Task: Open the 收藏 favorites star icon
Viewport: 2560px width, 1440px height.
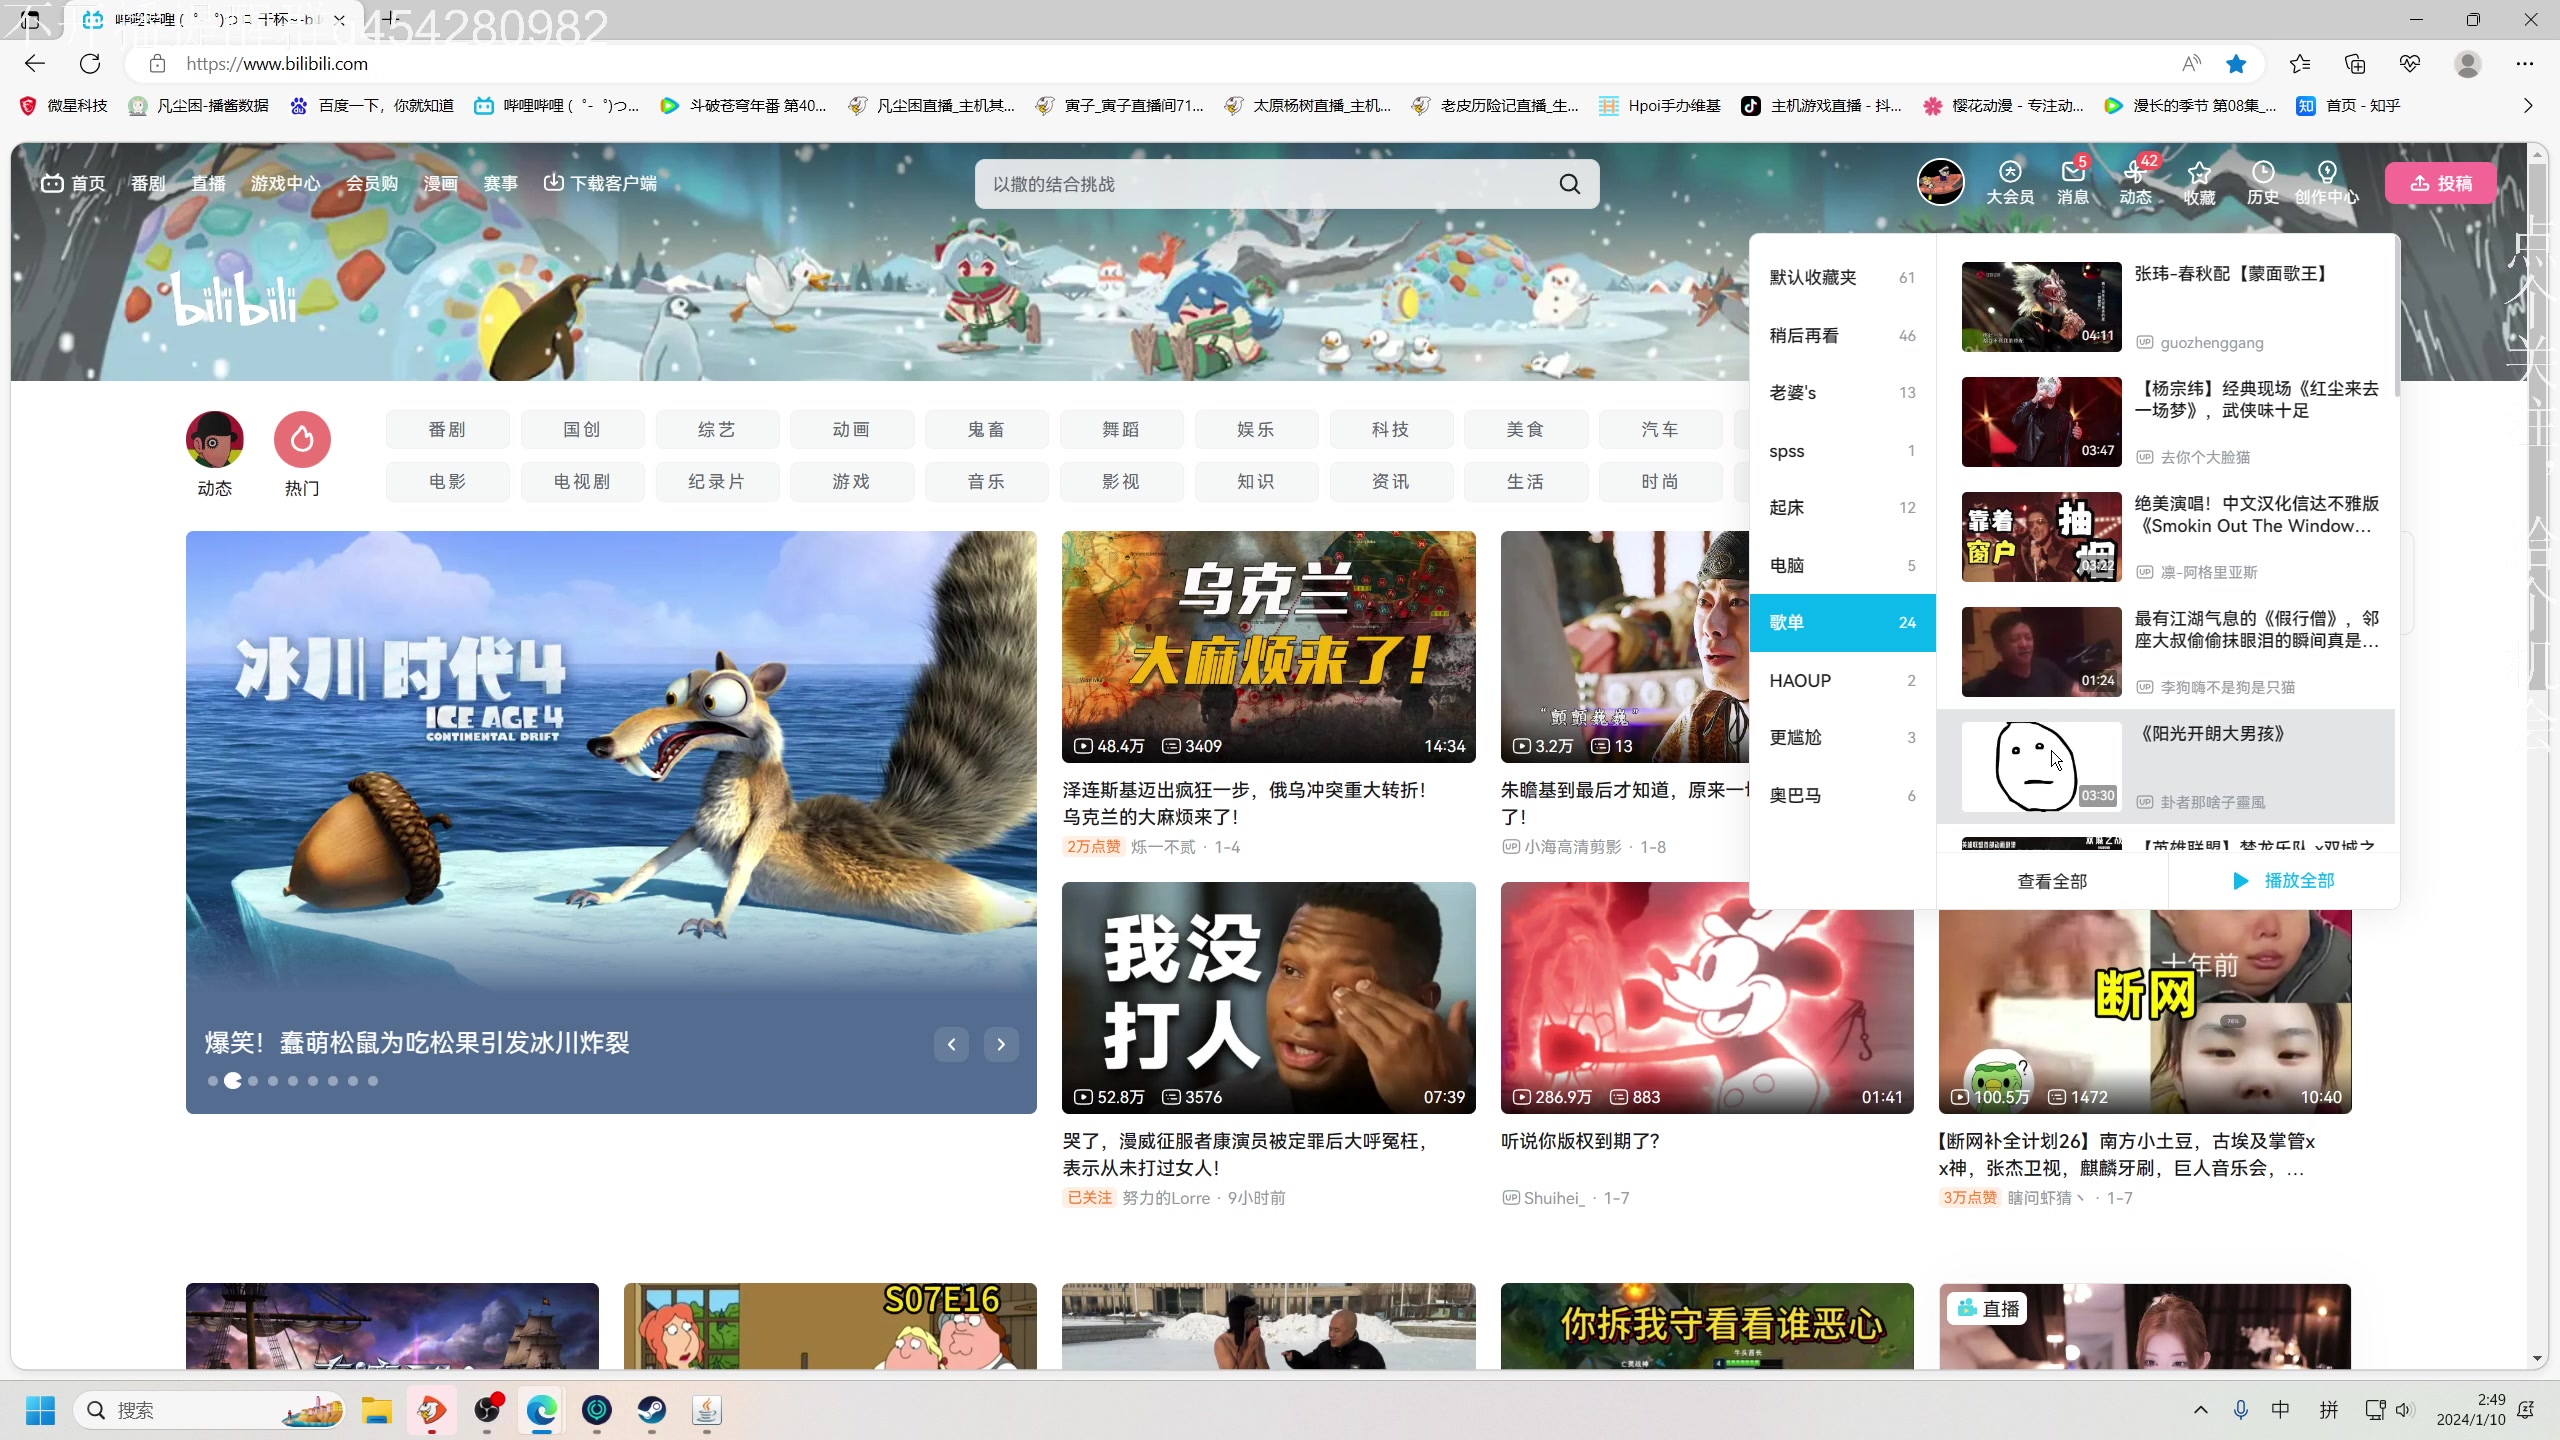Action: click(2199, 183)
